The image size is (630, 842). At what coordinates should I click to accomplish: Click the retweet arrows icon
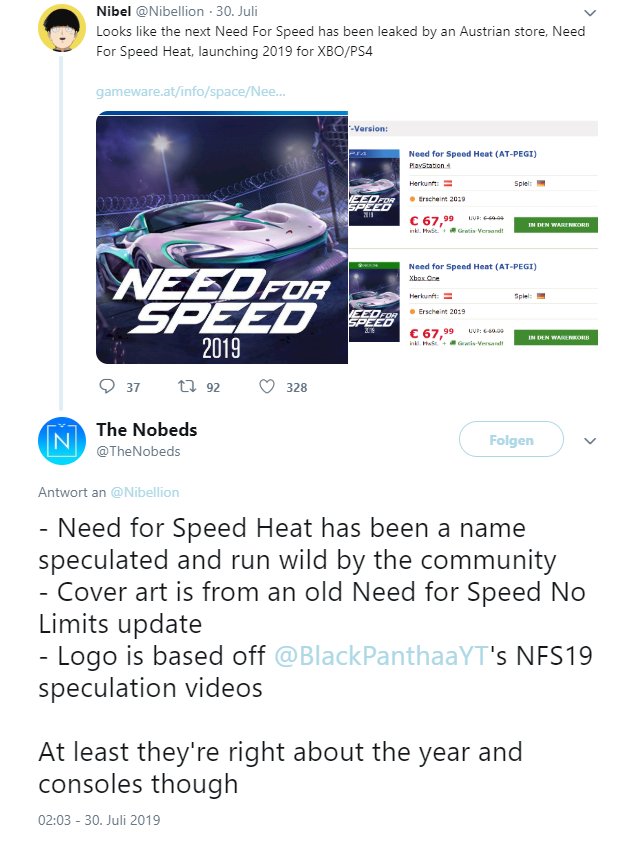pos(186,387)
